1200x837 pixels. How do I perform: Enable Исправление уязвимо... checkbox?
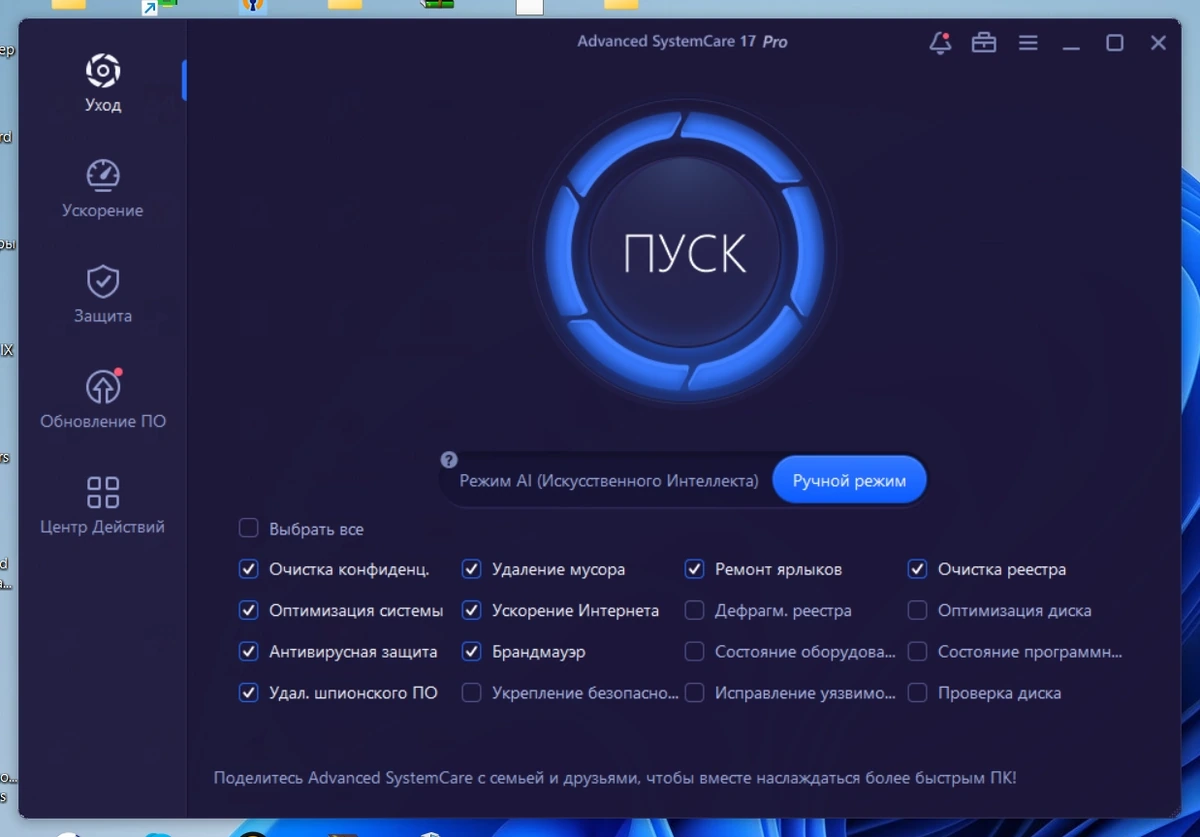pos(694,692)
